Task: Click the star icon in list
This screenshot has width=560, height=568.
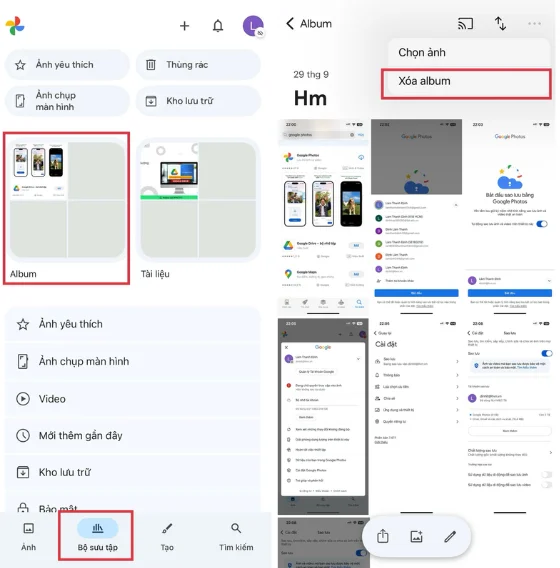Action: [23, 324]
